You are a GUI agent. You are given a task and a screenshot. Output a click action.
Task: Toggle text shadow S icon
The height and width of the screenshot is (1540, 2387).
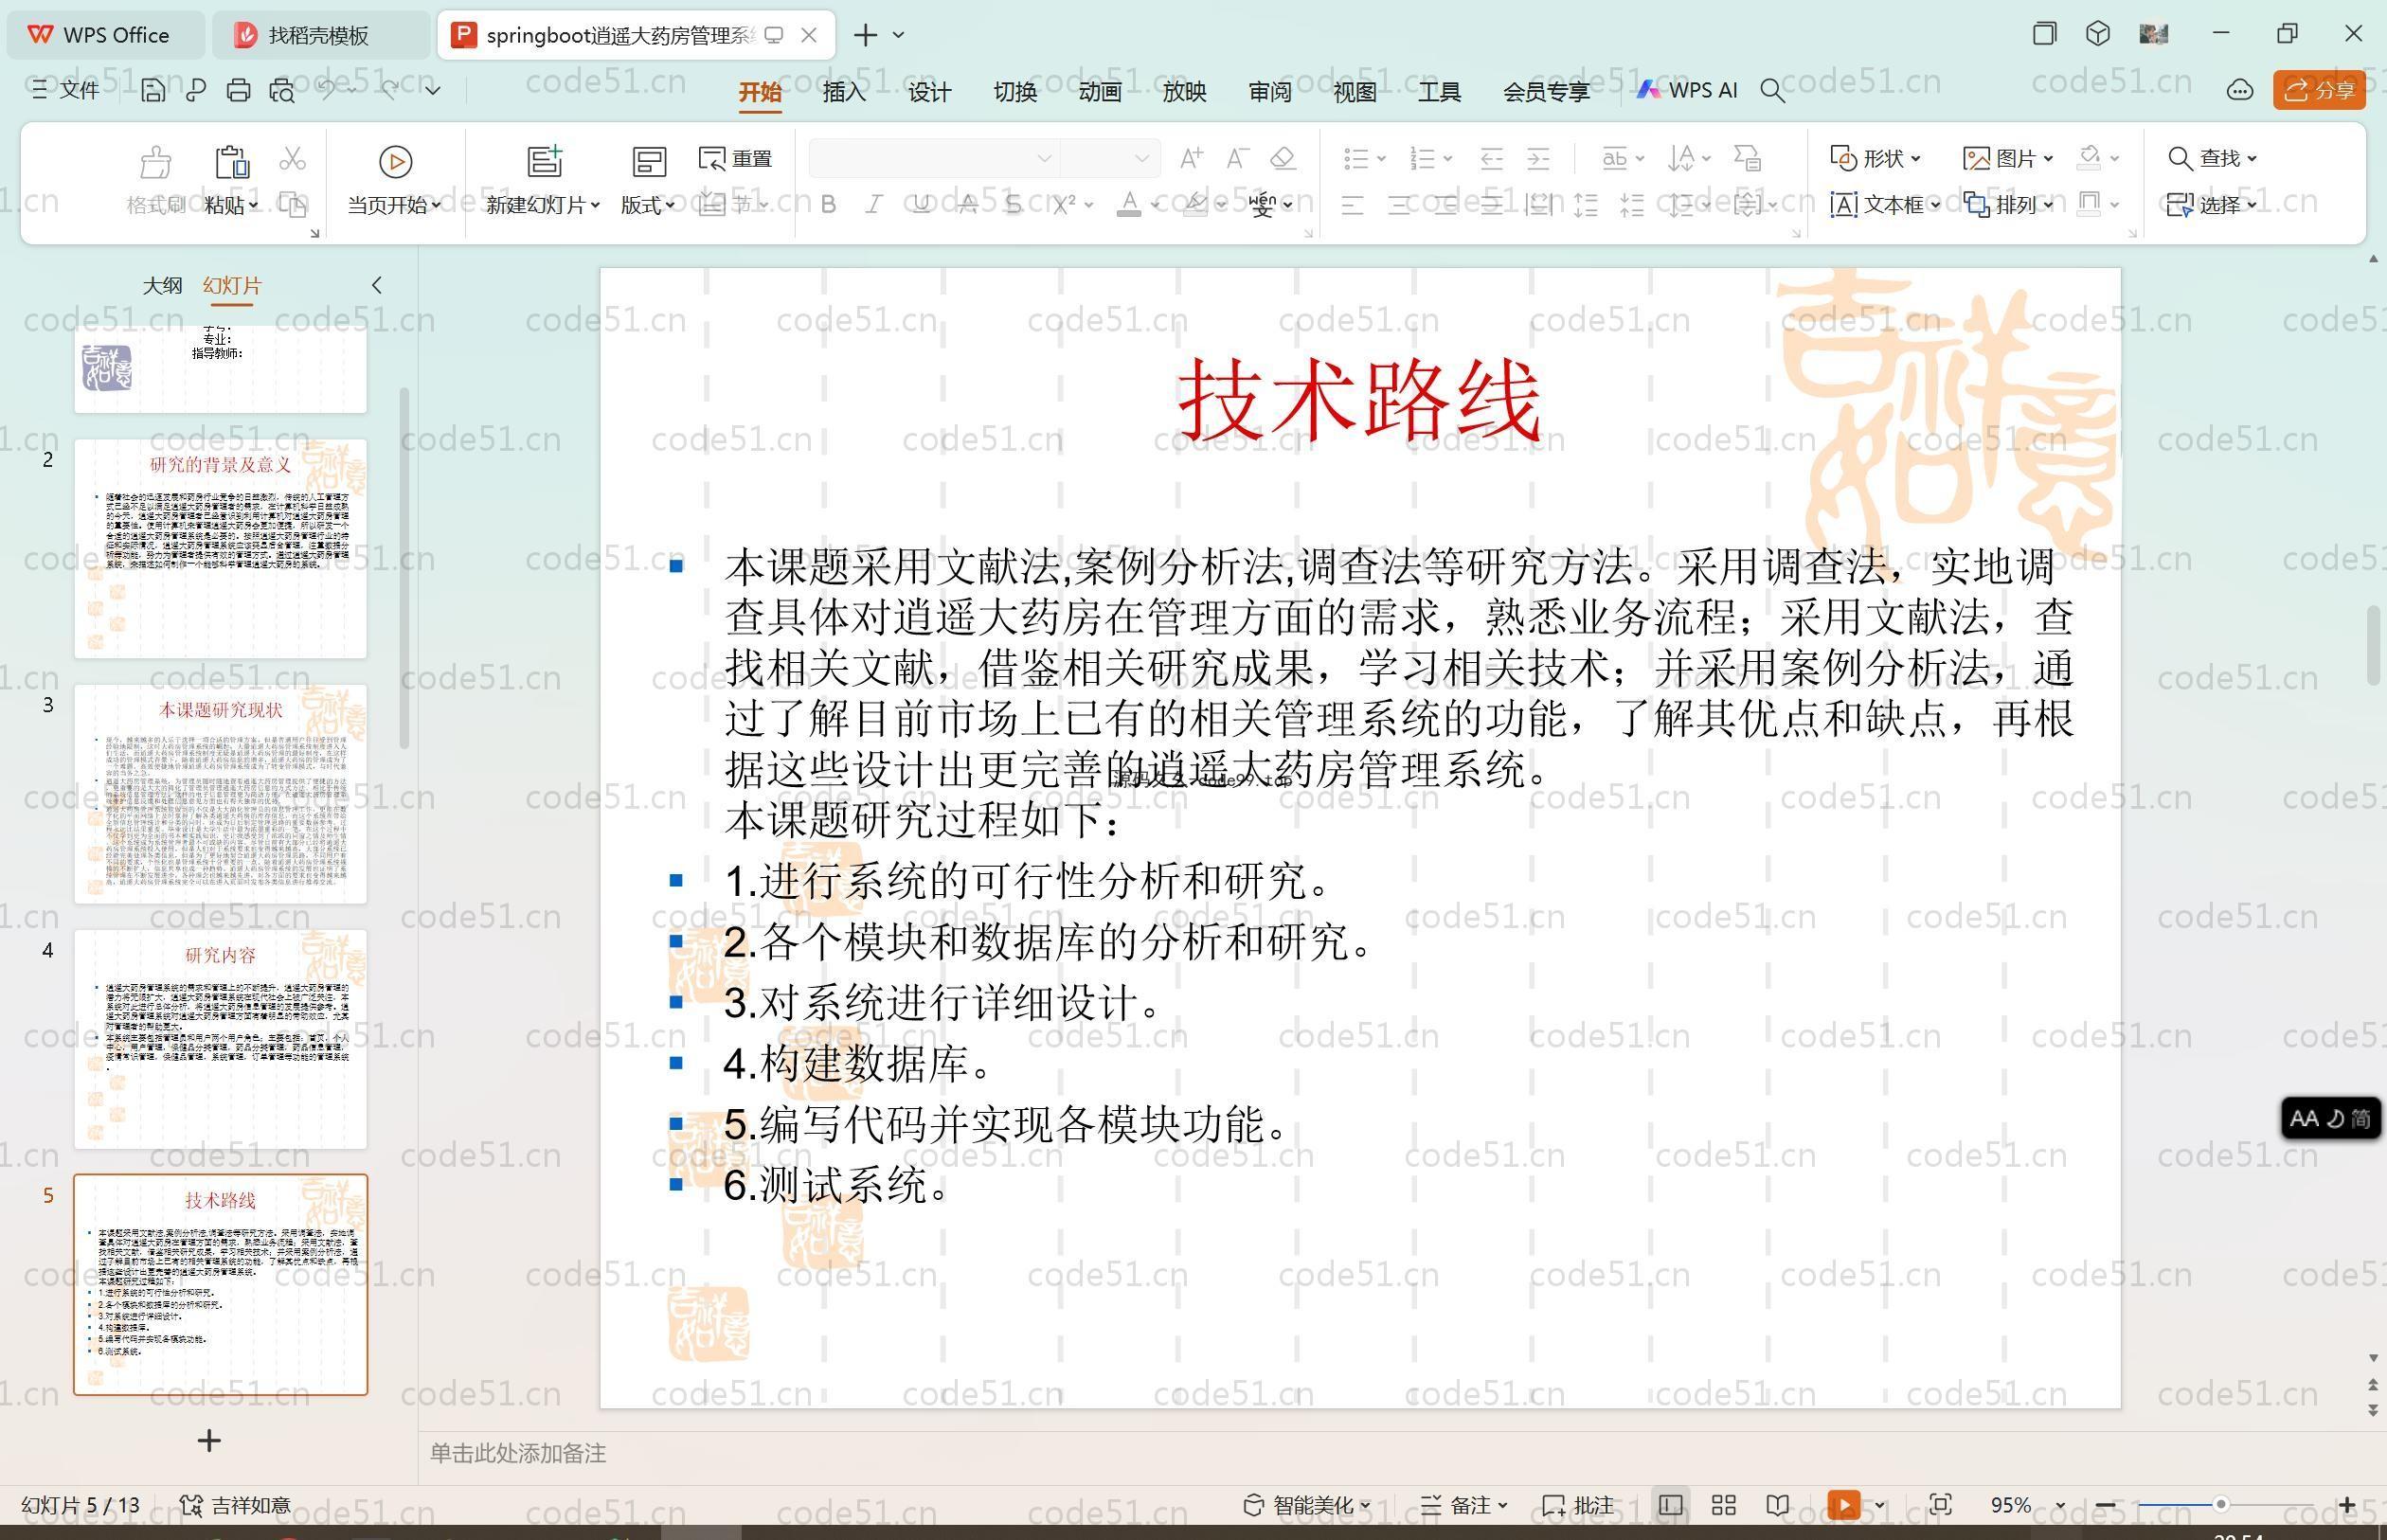click(x=1013, y=205)
